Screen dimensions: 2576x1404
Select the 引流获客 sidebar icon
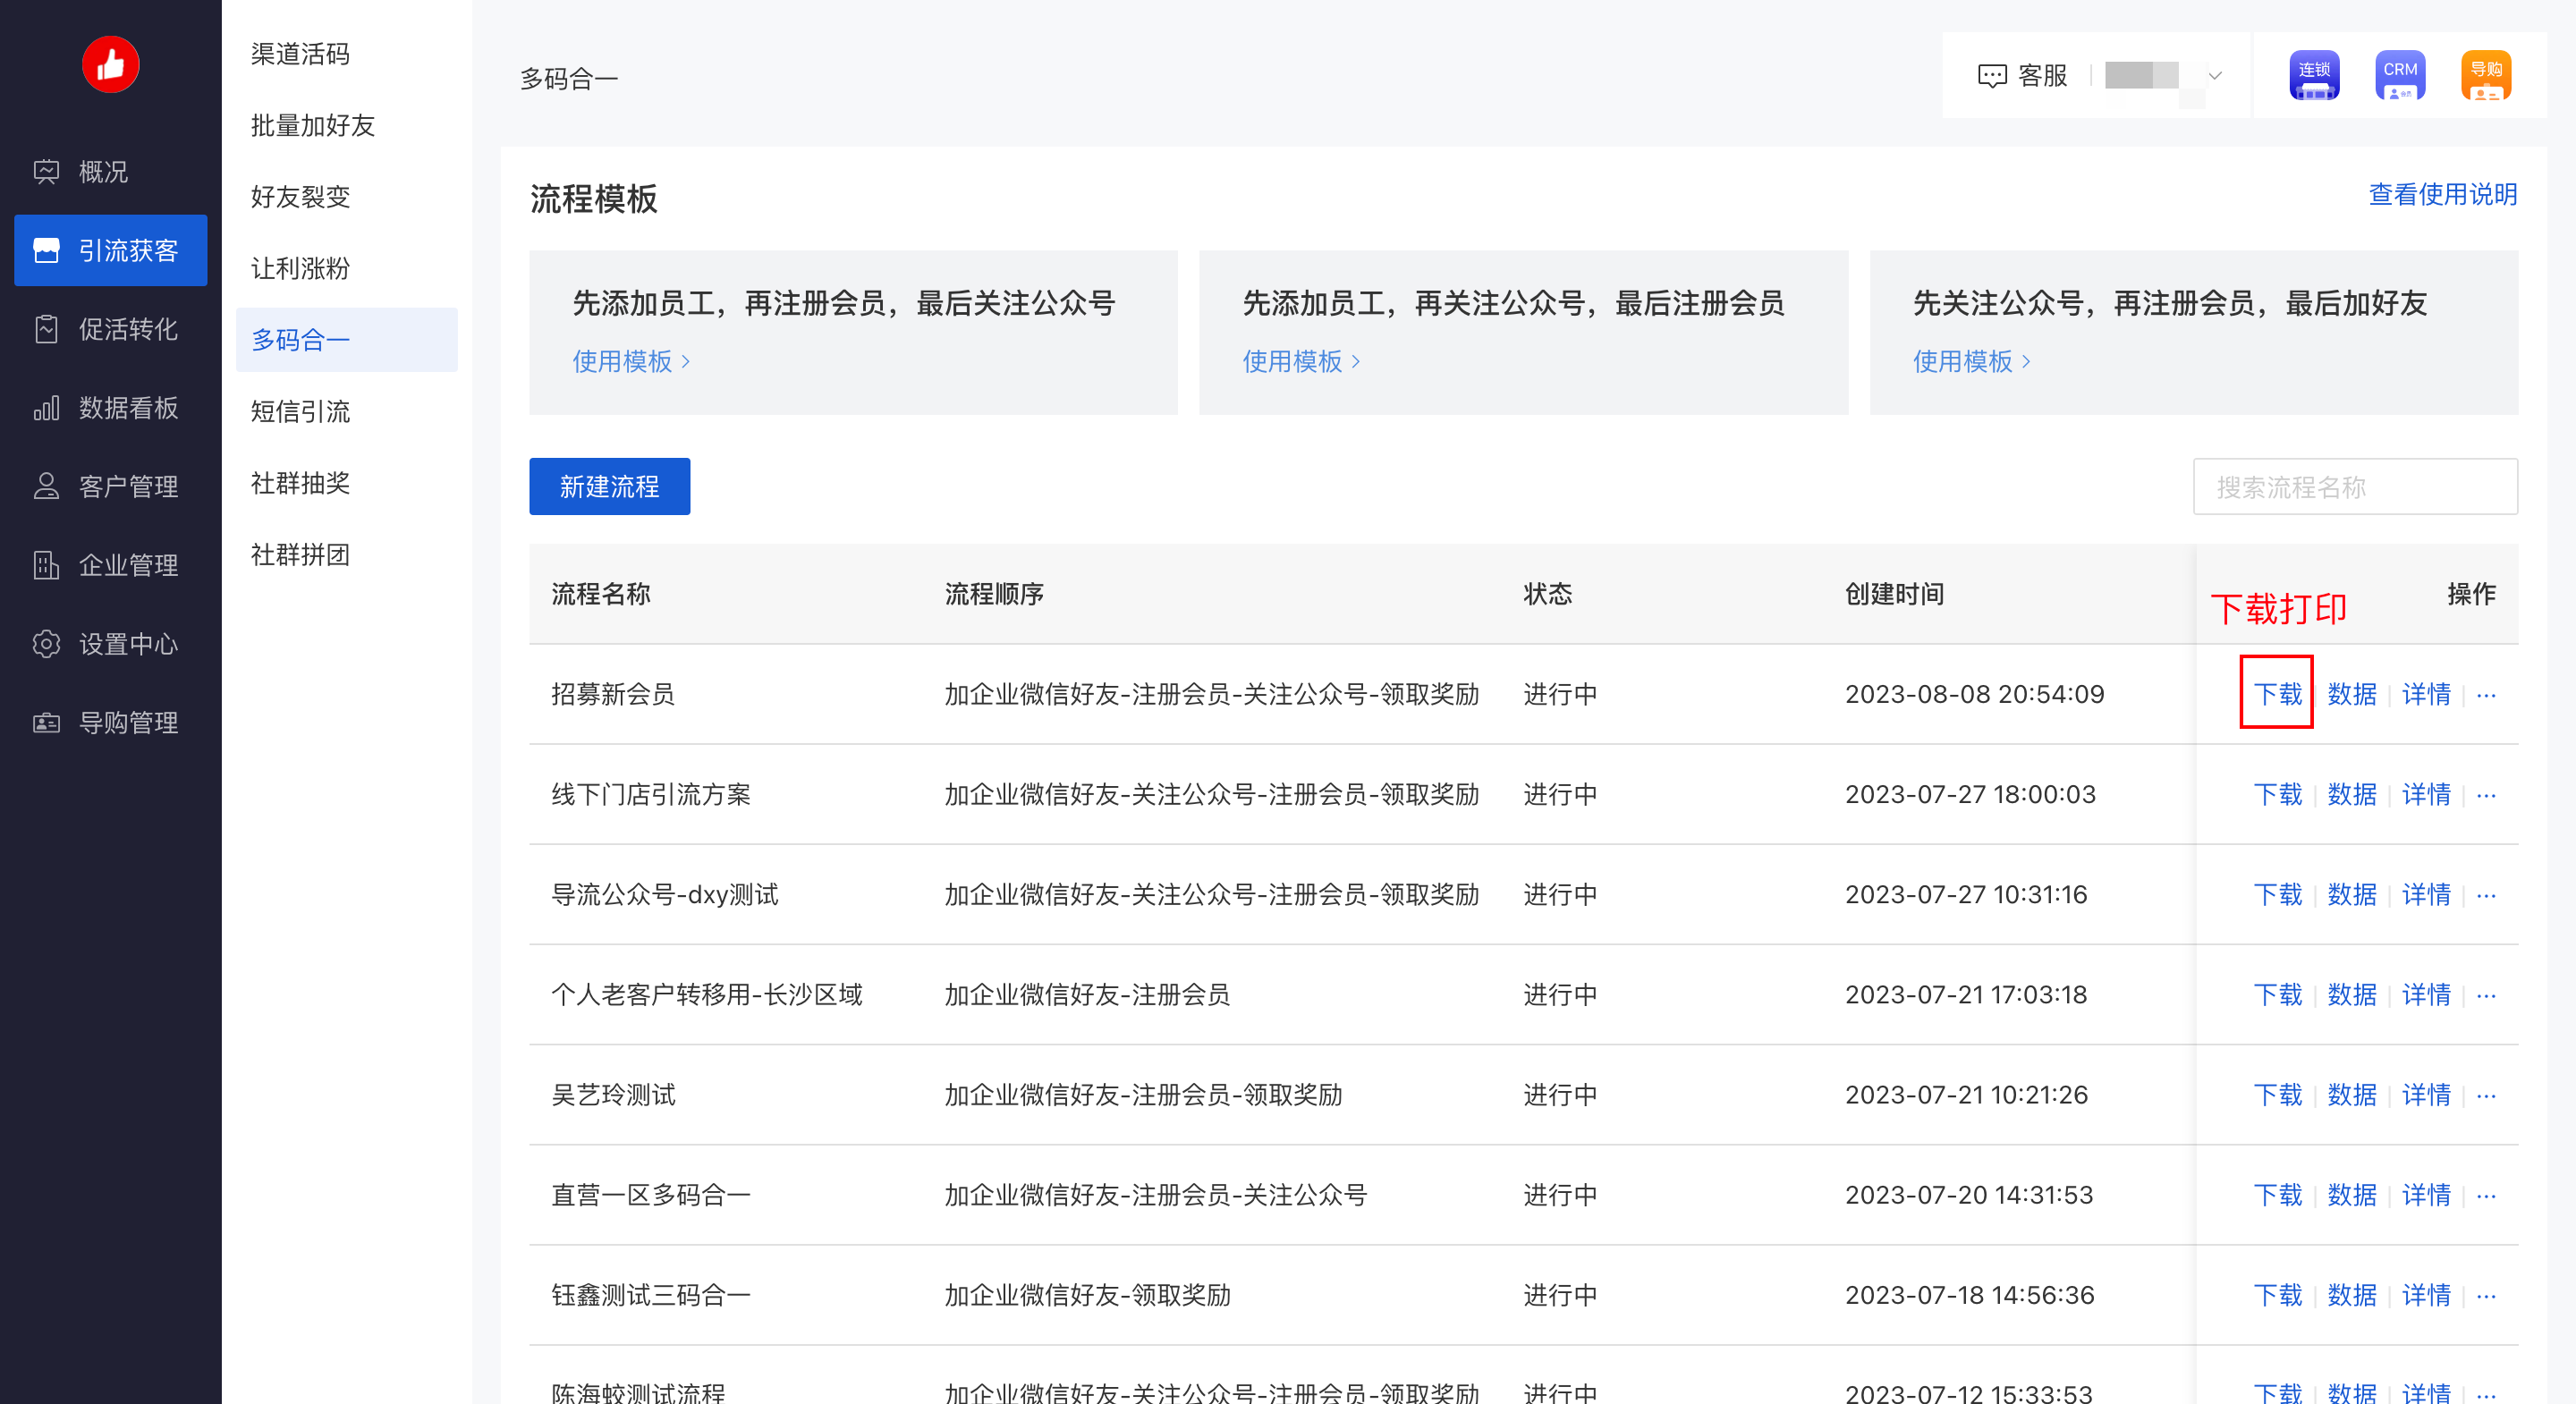click(x=46, y=250)
